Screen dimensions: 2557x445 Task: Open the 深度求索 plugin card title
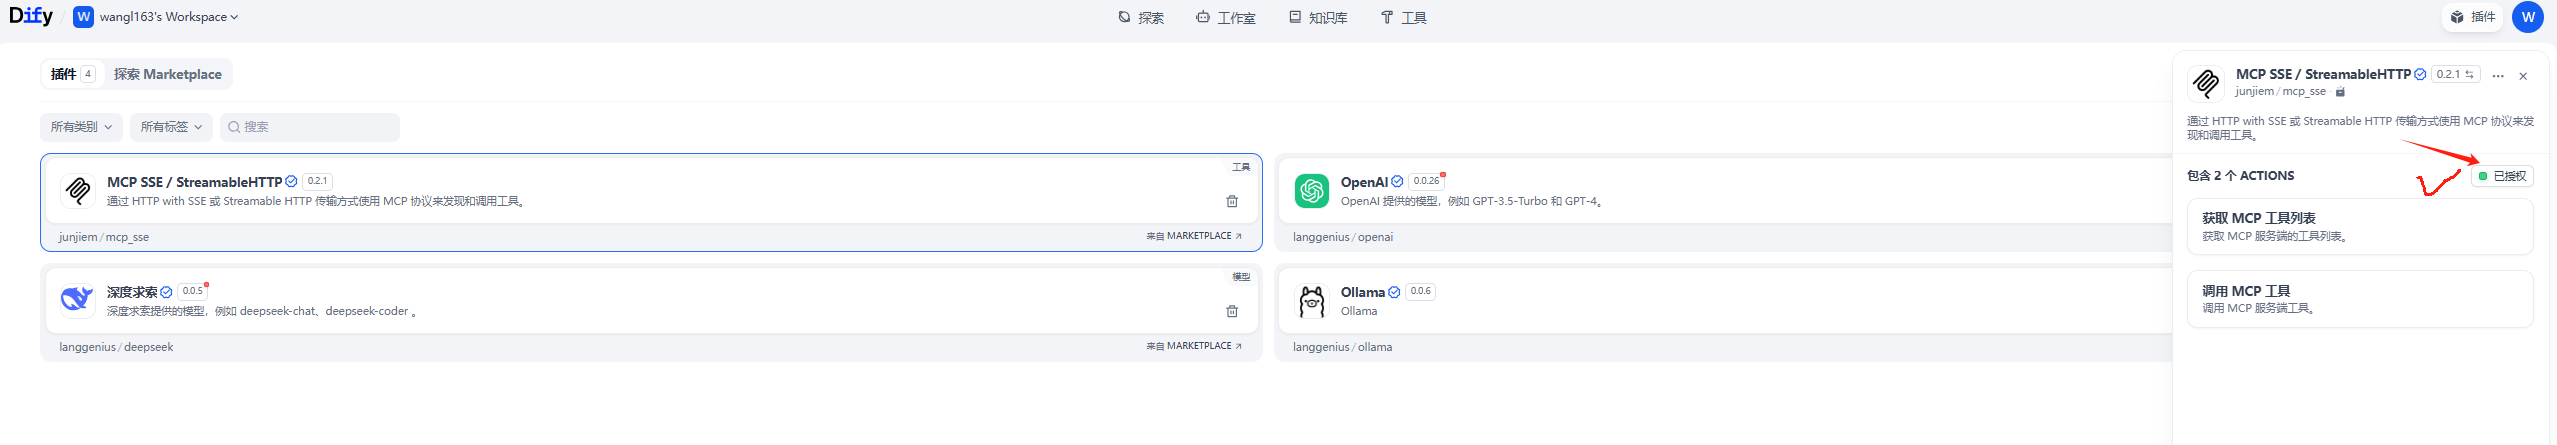click(x=132, y=292)
